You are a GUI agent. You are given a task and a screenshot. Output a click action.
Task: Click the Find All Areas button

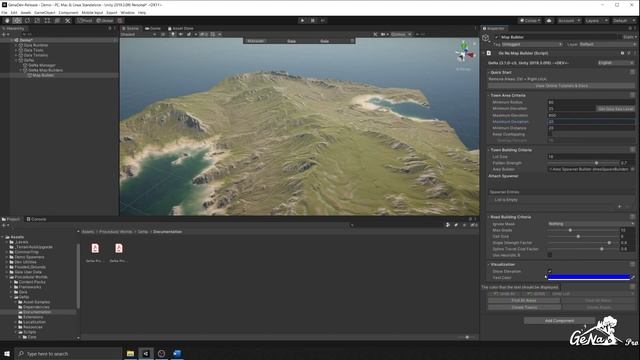[x=524, y=300]
